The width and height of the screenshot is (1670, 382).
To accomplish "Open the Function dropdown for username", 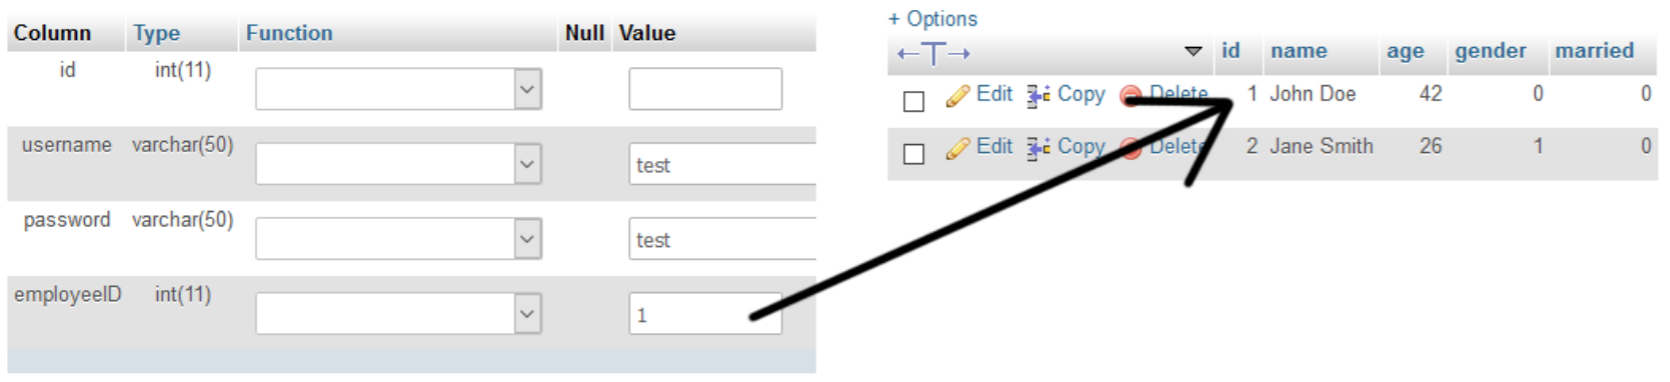I will (x=398, y=164).
